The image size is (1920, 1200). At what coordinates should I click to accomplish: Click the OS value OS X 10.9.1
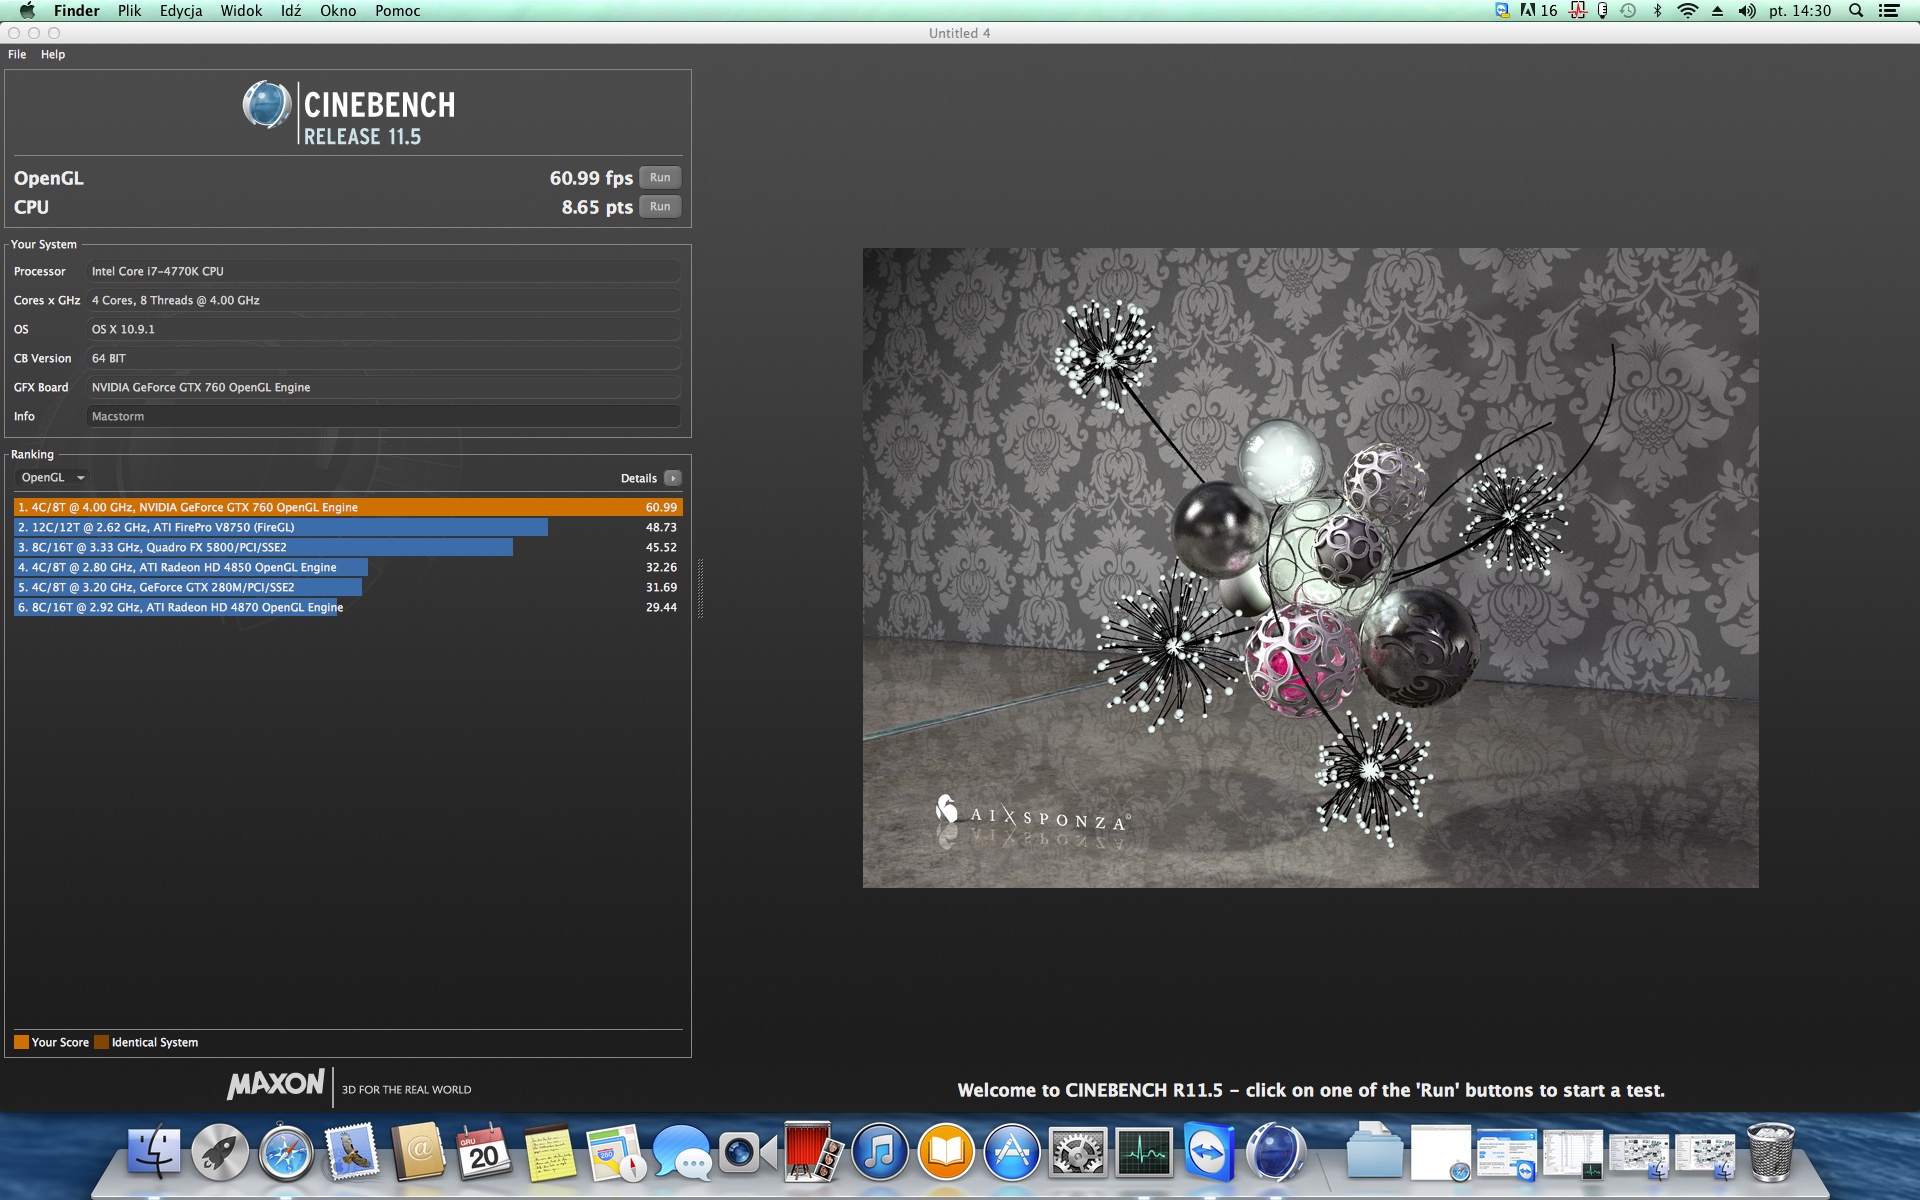tap(384, 329)
